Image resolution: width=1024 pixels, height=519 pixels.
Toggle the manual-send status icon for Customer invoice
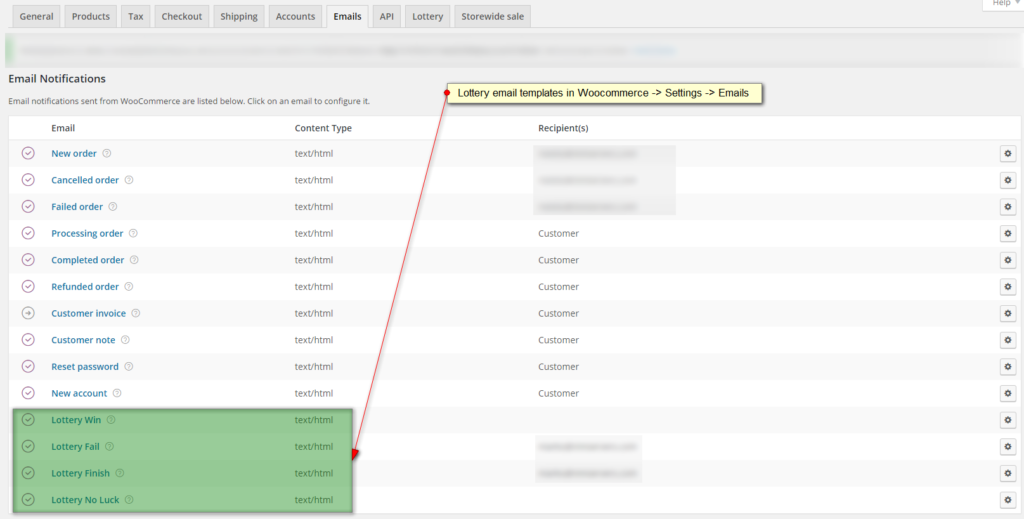pyautogui.click(x=28, y=313)
